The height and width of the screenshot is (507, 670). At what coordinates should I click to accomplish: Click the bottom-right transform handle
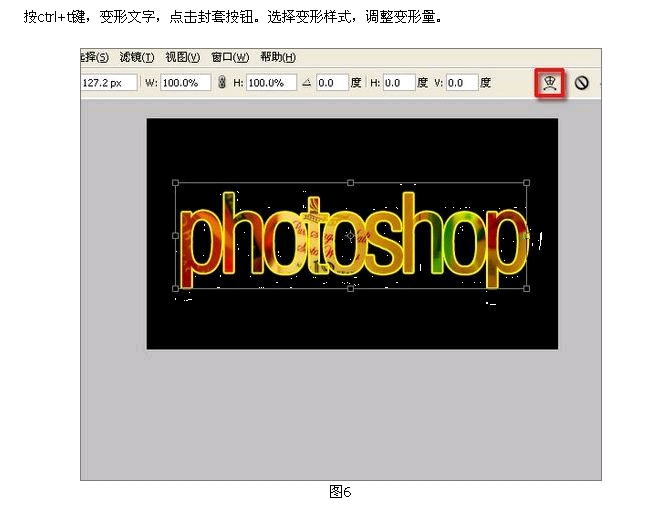point(526,289)
